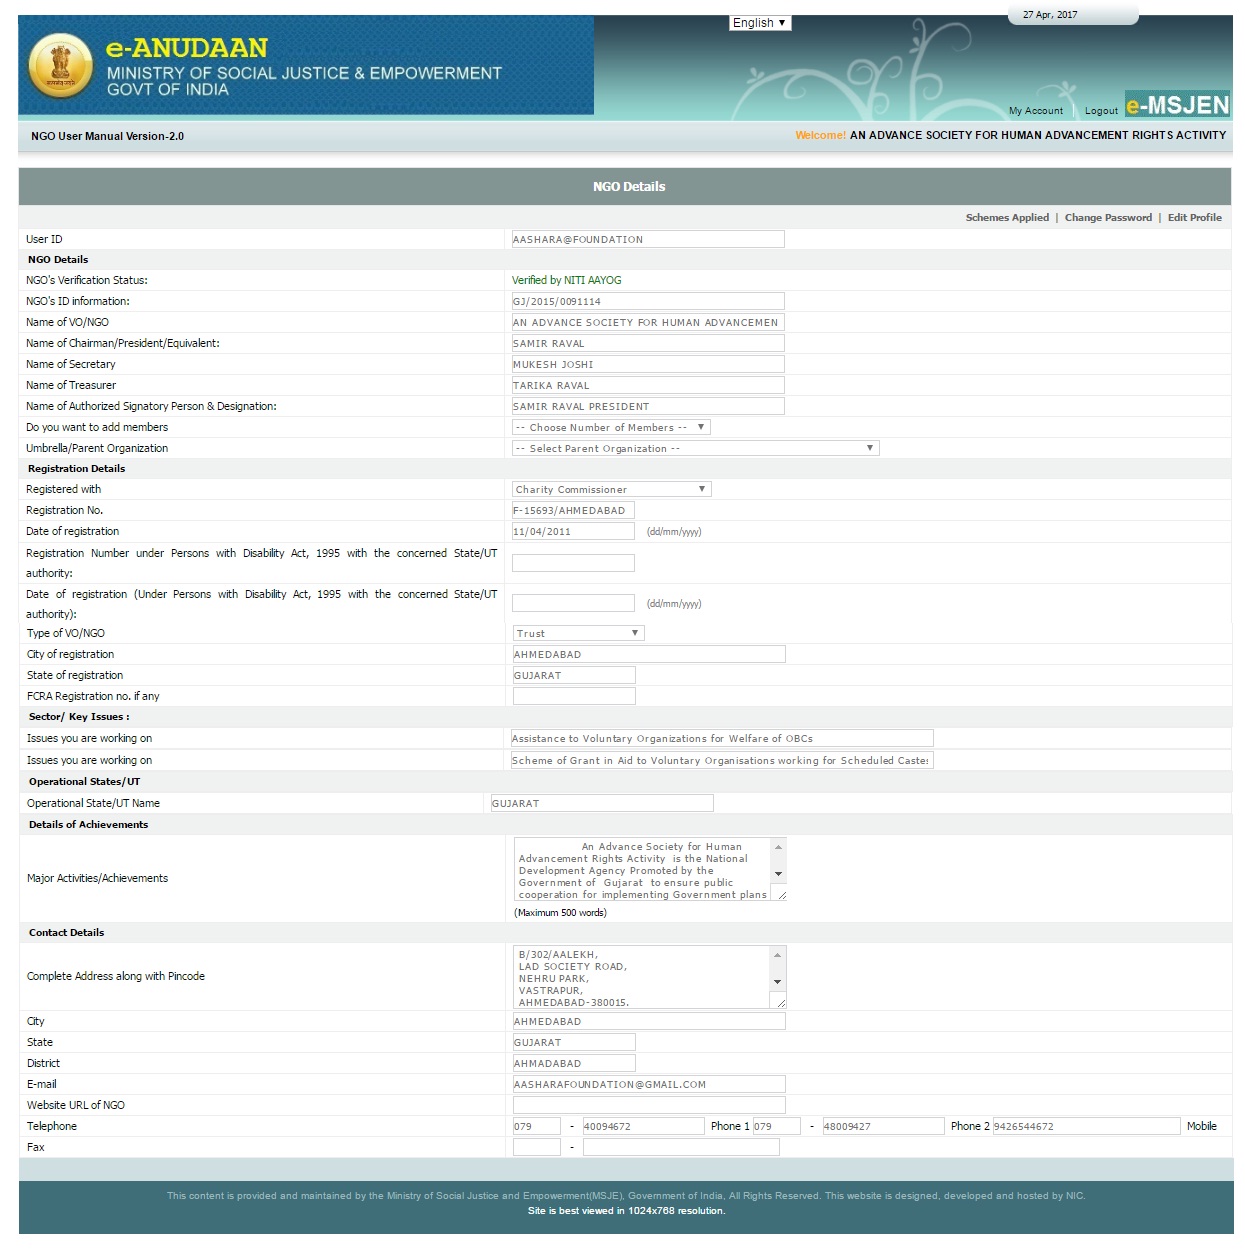This screenshot has width=1245, height=1253.
Task: Click the Logout link
Action: tap(1101, 111)
